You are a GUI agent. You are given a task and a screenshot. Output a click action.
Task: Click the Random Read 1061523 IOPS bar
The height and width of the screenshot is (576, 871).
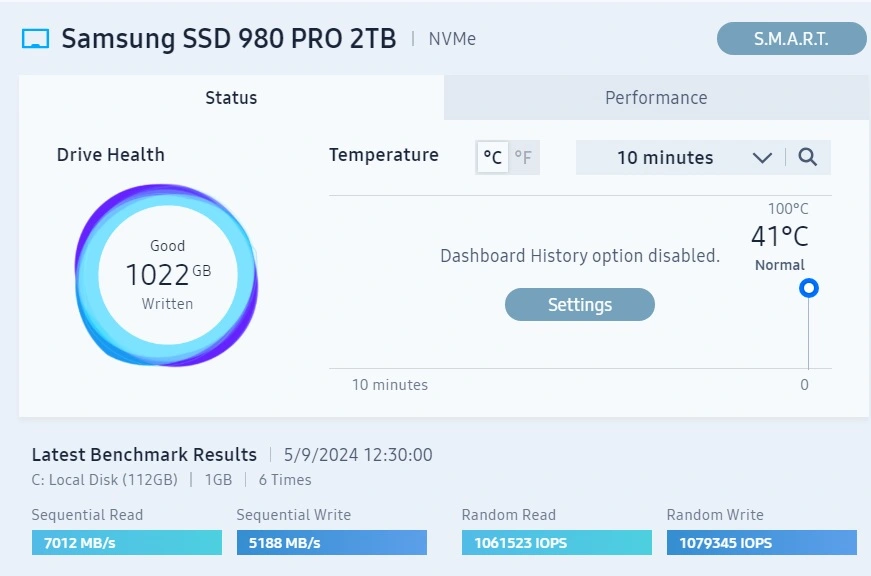[x=557, y=543]
